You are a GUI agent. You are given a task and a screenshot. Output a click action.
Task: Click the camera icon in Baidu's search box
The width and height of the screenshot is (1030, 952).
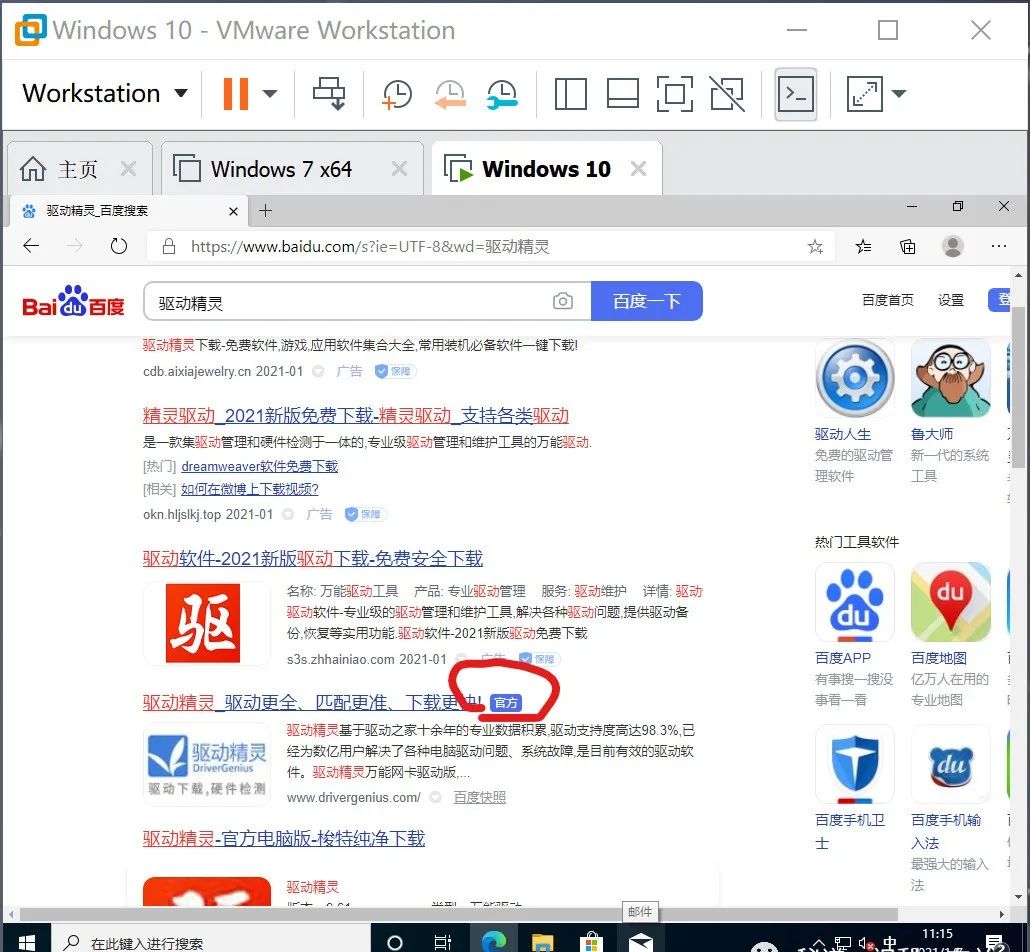(562, 300)
